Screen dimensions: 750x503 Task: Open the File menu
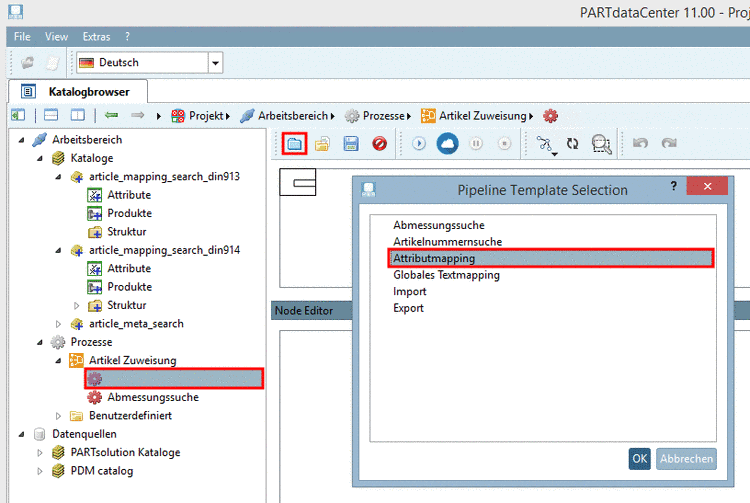(x=22, y=36)
